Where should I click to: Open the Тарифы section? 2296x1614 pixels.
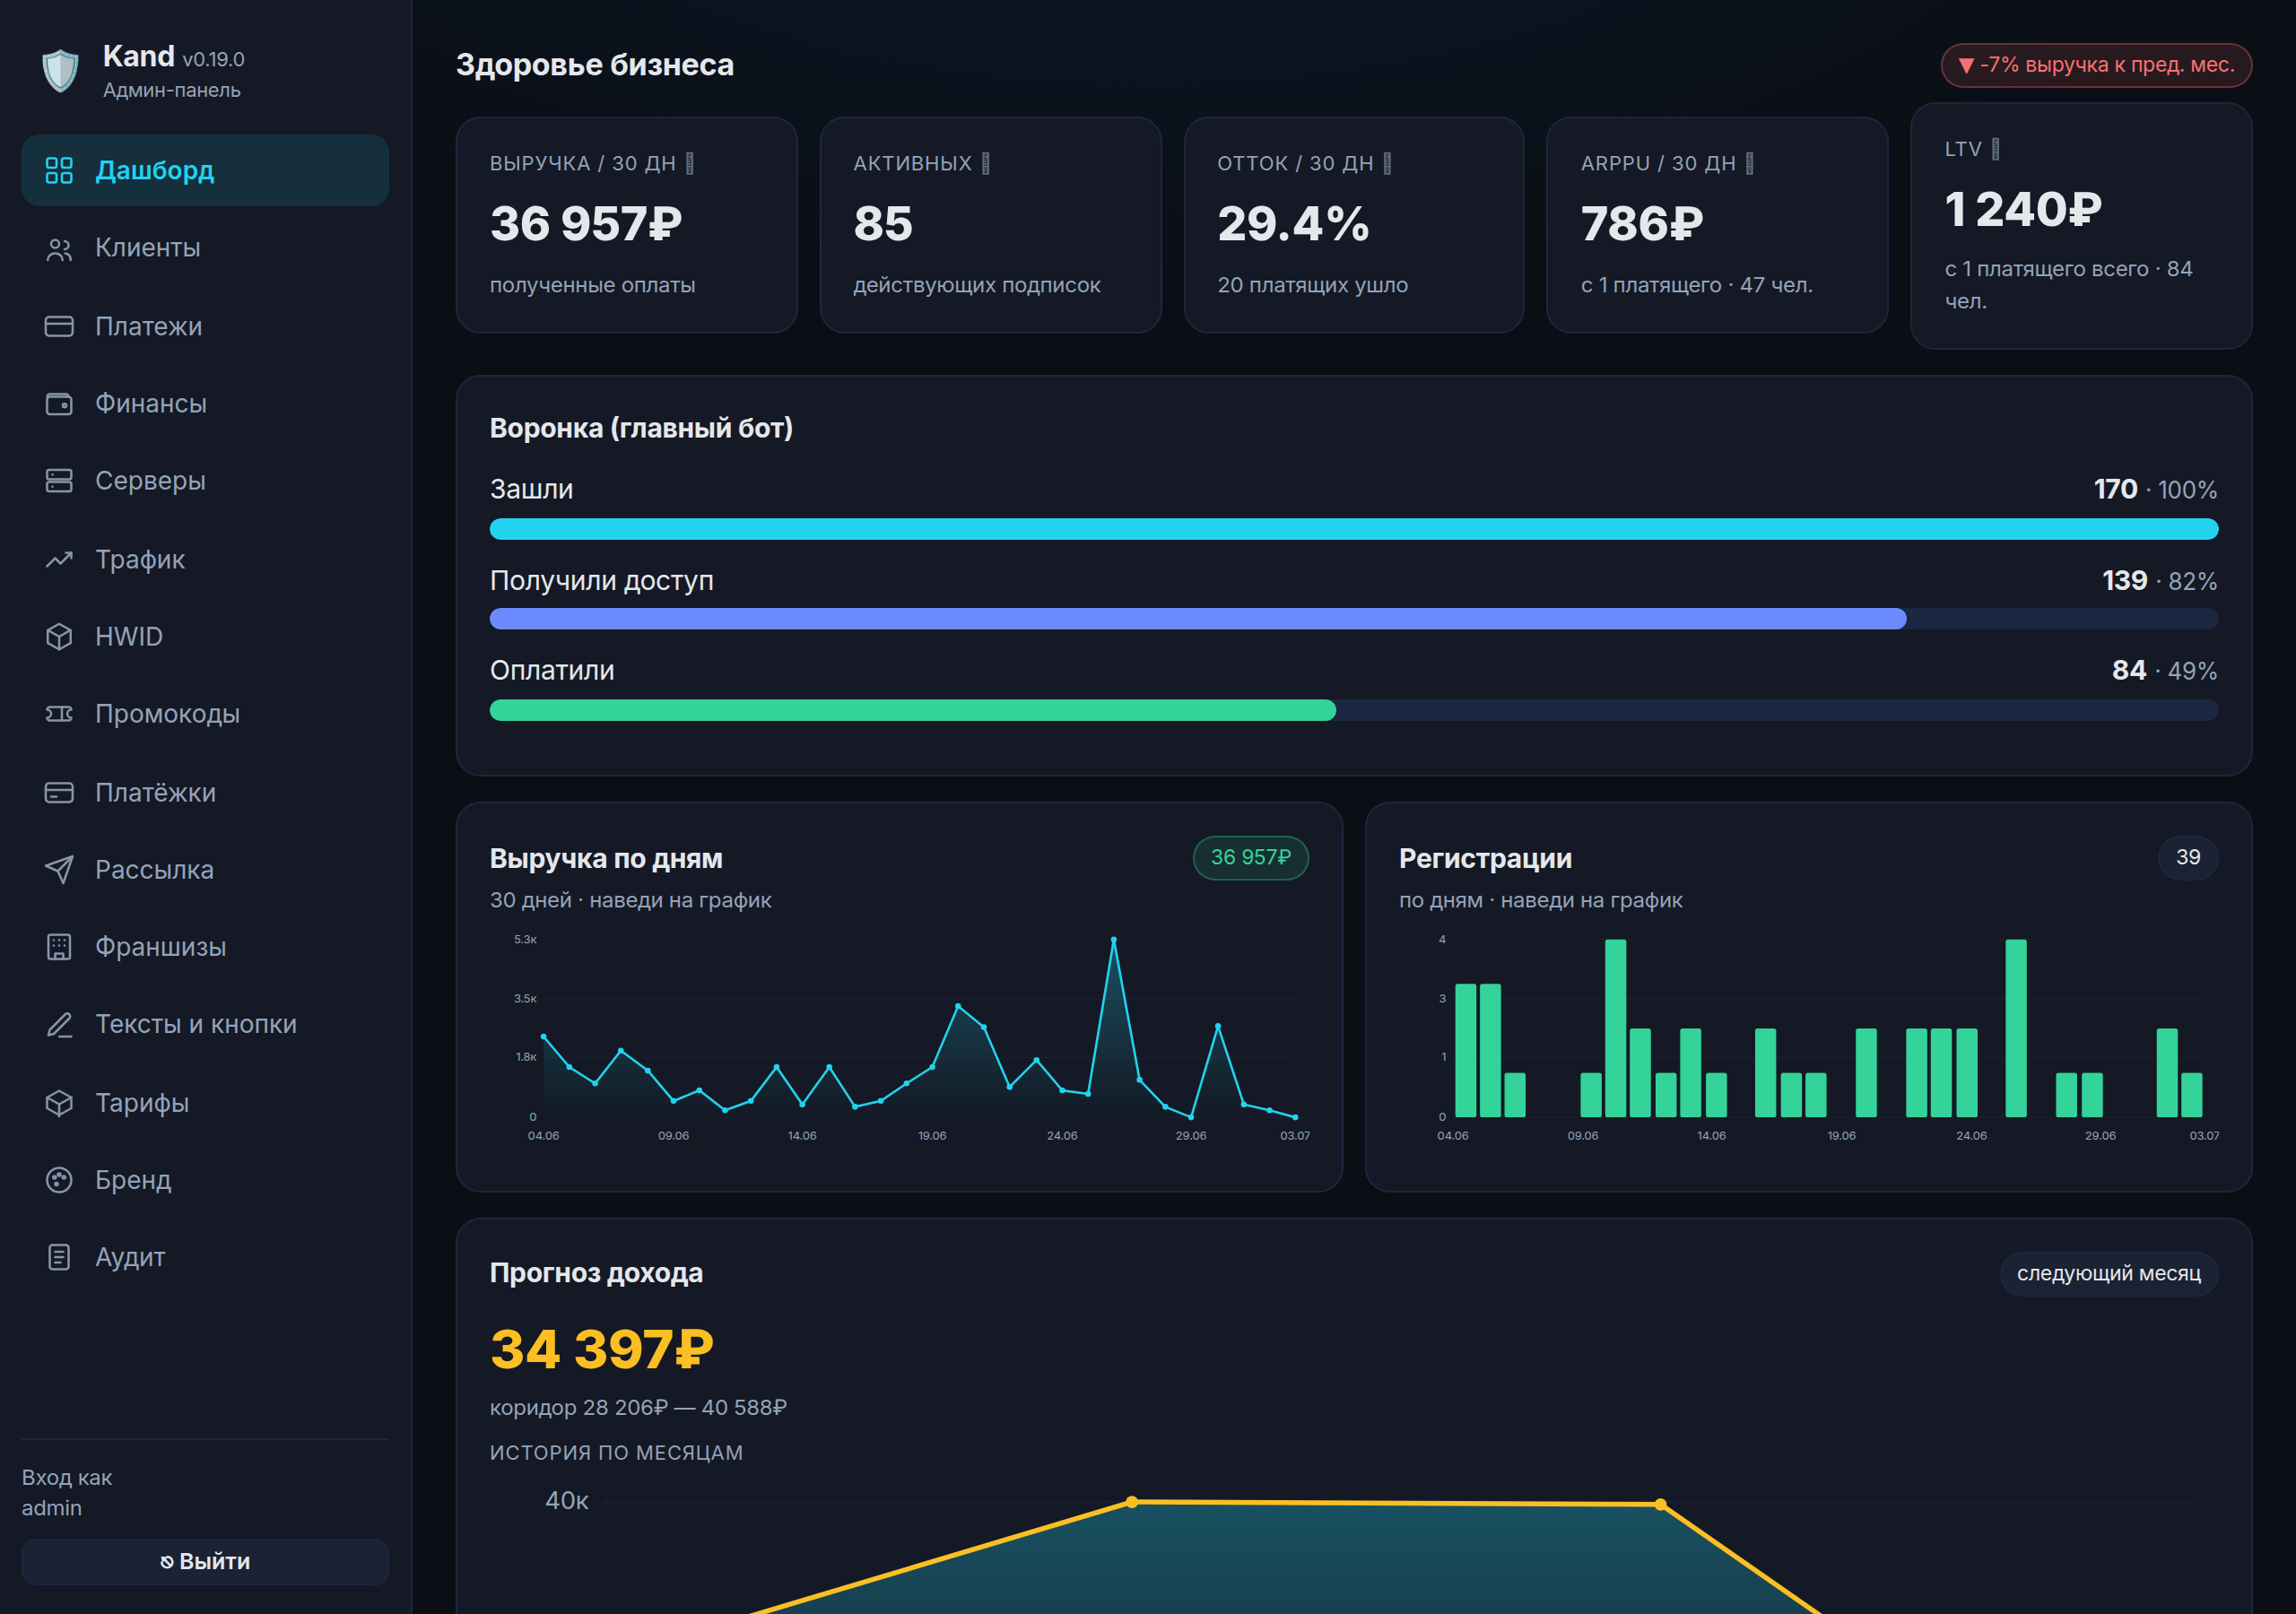pyautogui.click(x=205, y=1102)
